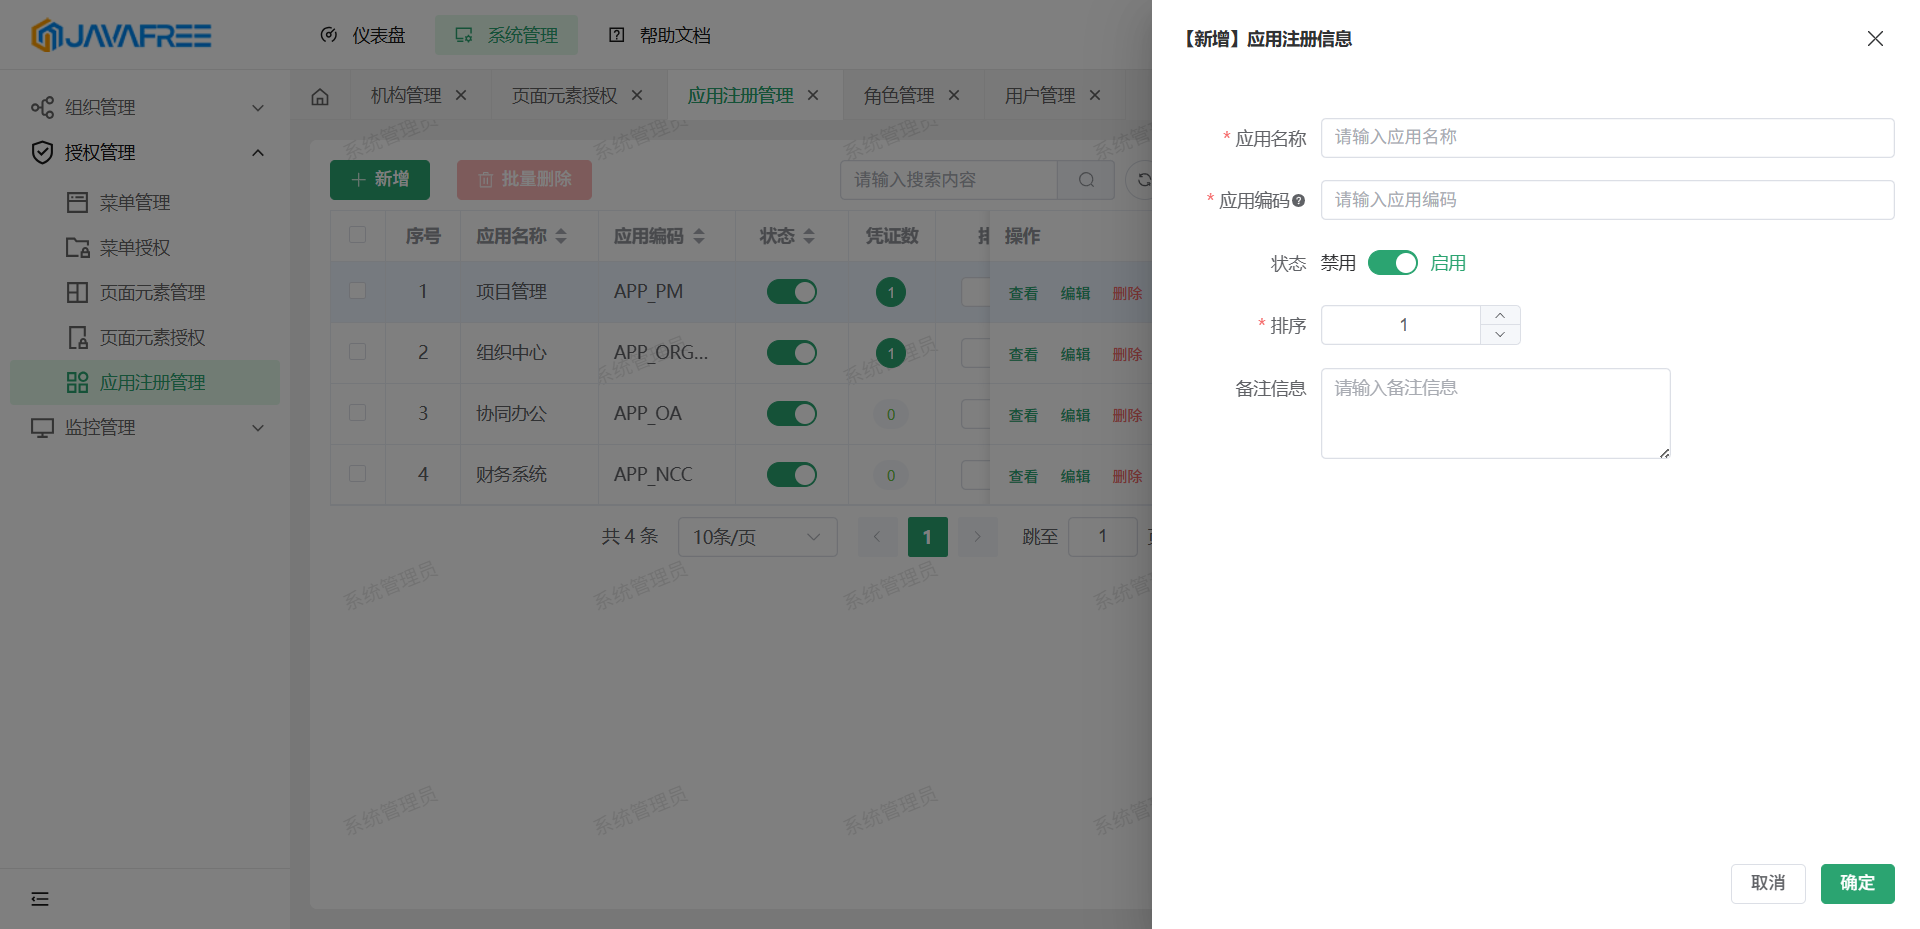
Task: Select 页面元素管理 in the sidebar
Action: click(x=152, y=292)
